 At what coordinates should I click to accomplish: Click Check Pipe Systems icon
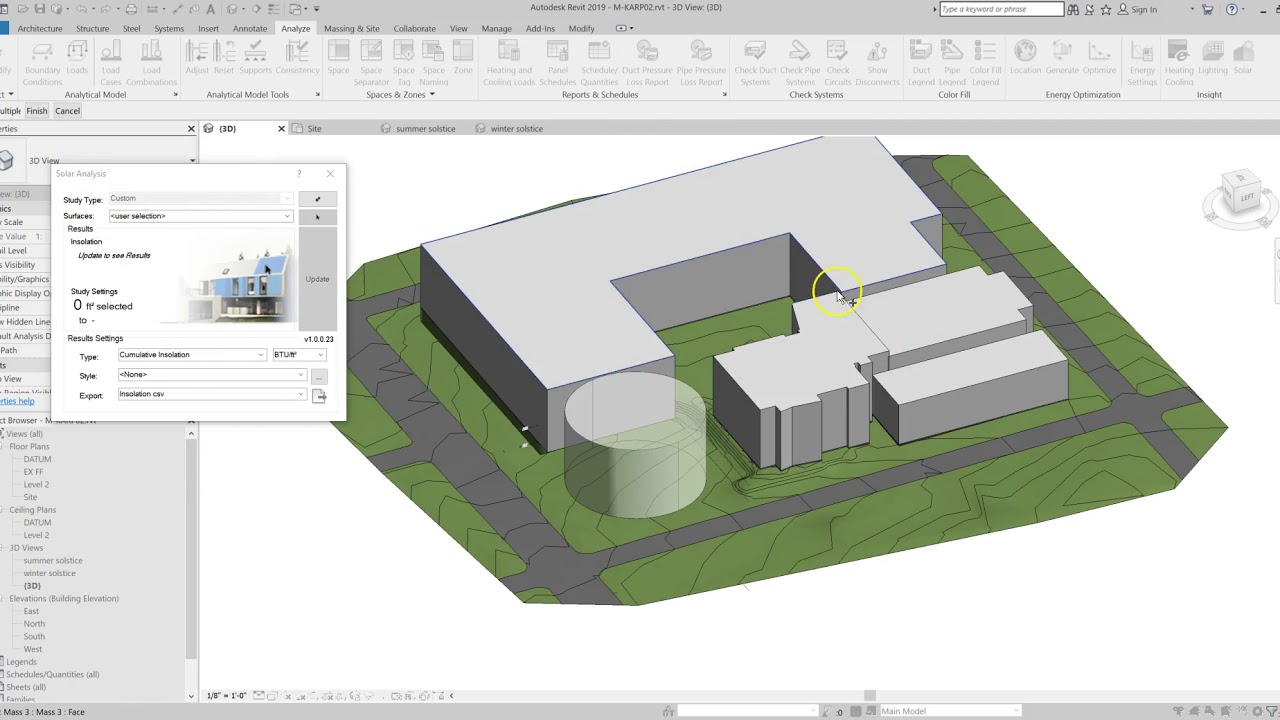799,52
